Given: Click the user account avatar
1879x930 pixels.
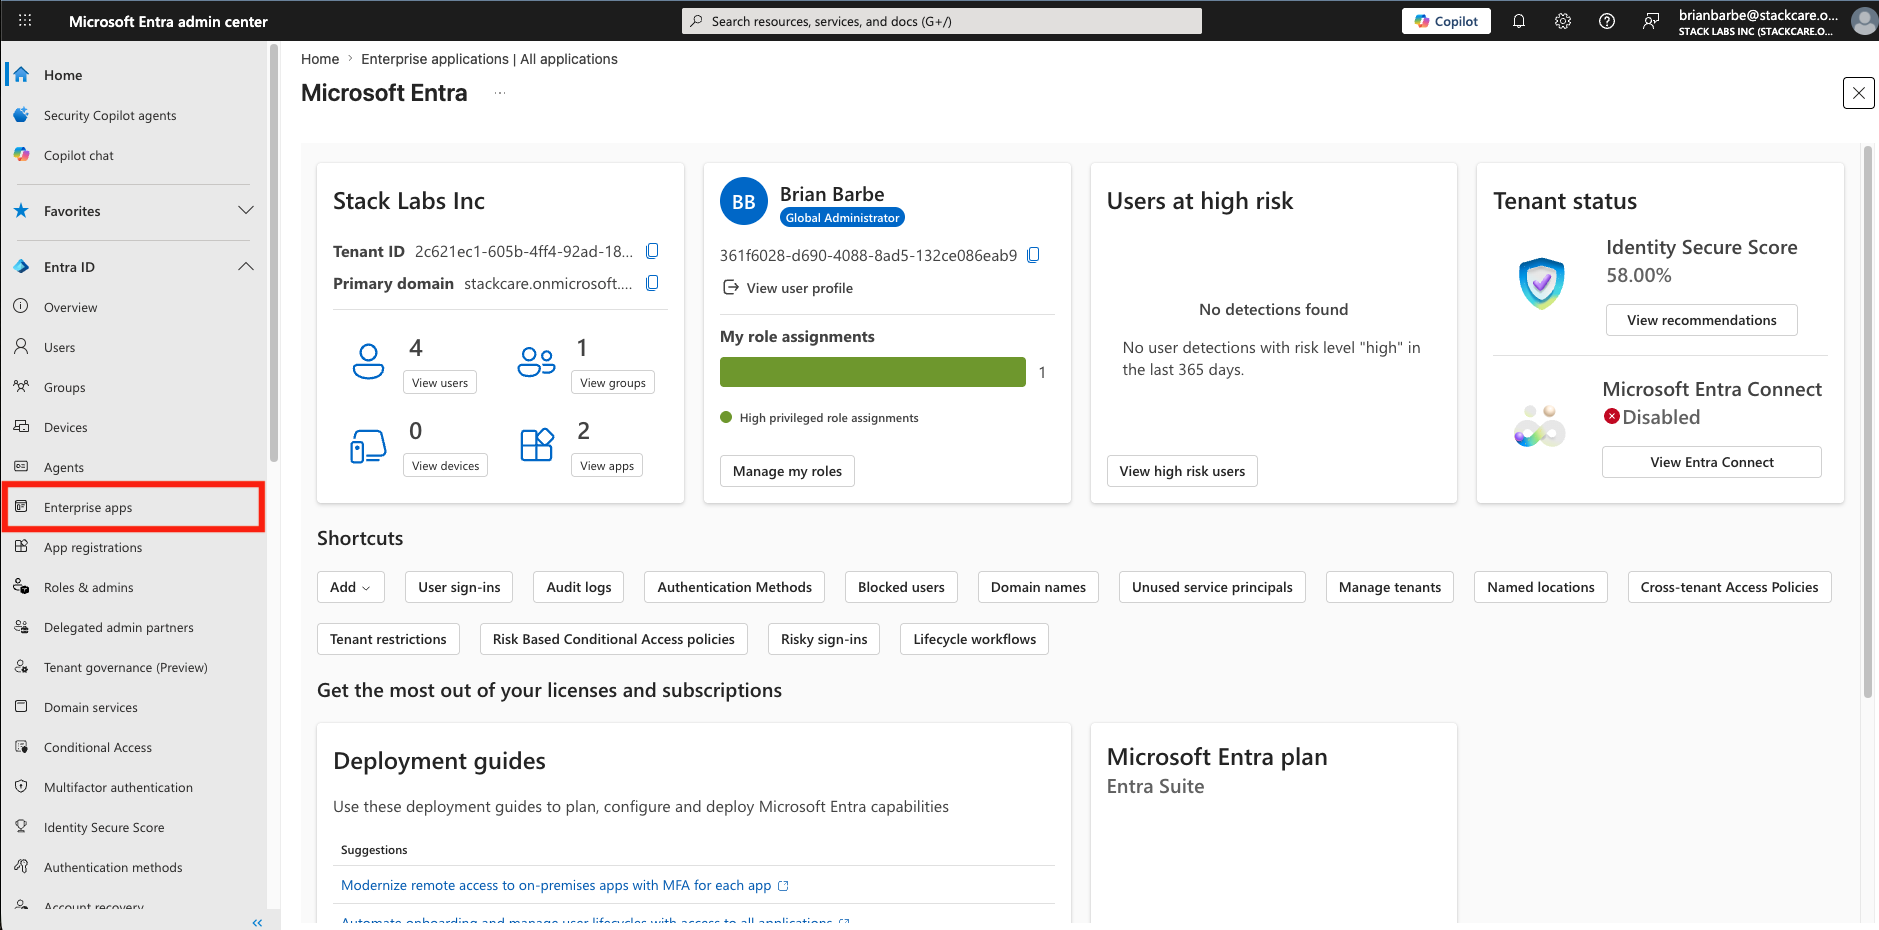Looking at the screenshot, I should point(1864,21).
